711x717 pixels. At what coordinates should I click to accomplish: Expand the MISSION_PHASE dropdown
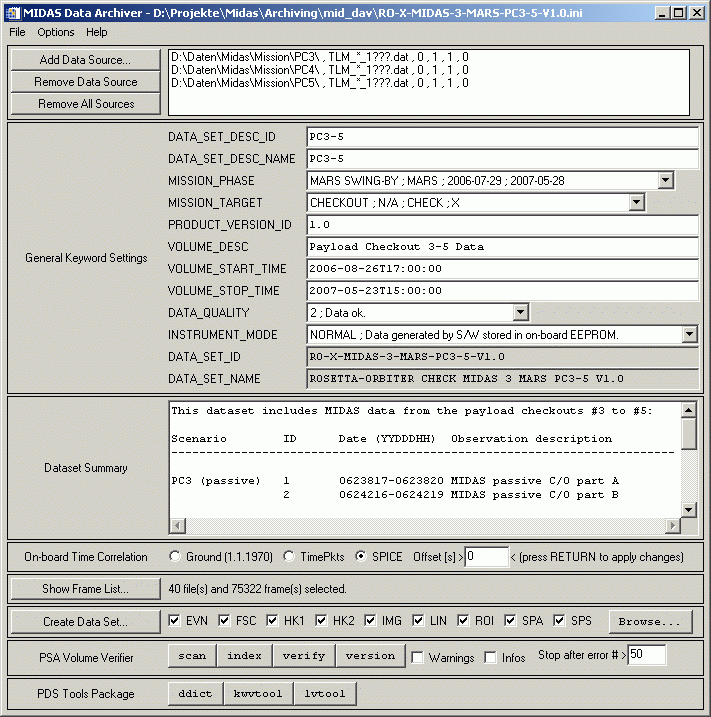[666, 181]
